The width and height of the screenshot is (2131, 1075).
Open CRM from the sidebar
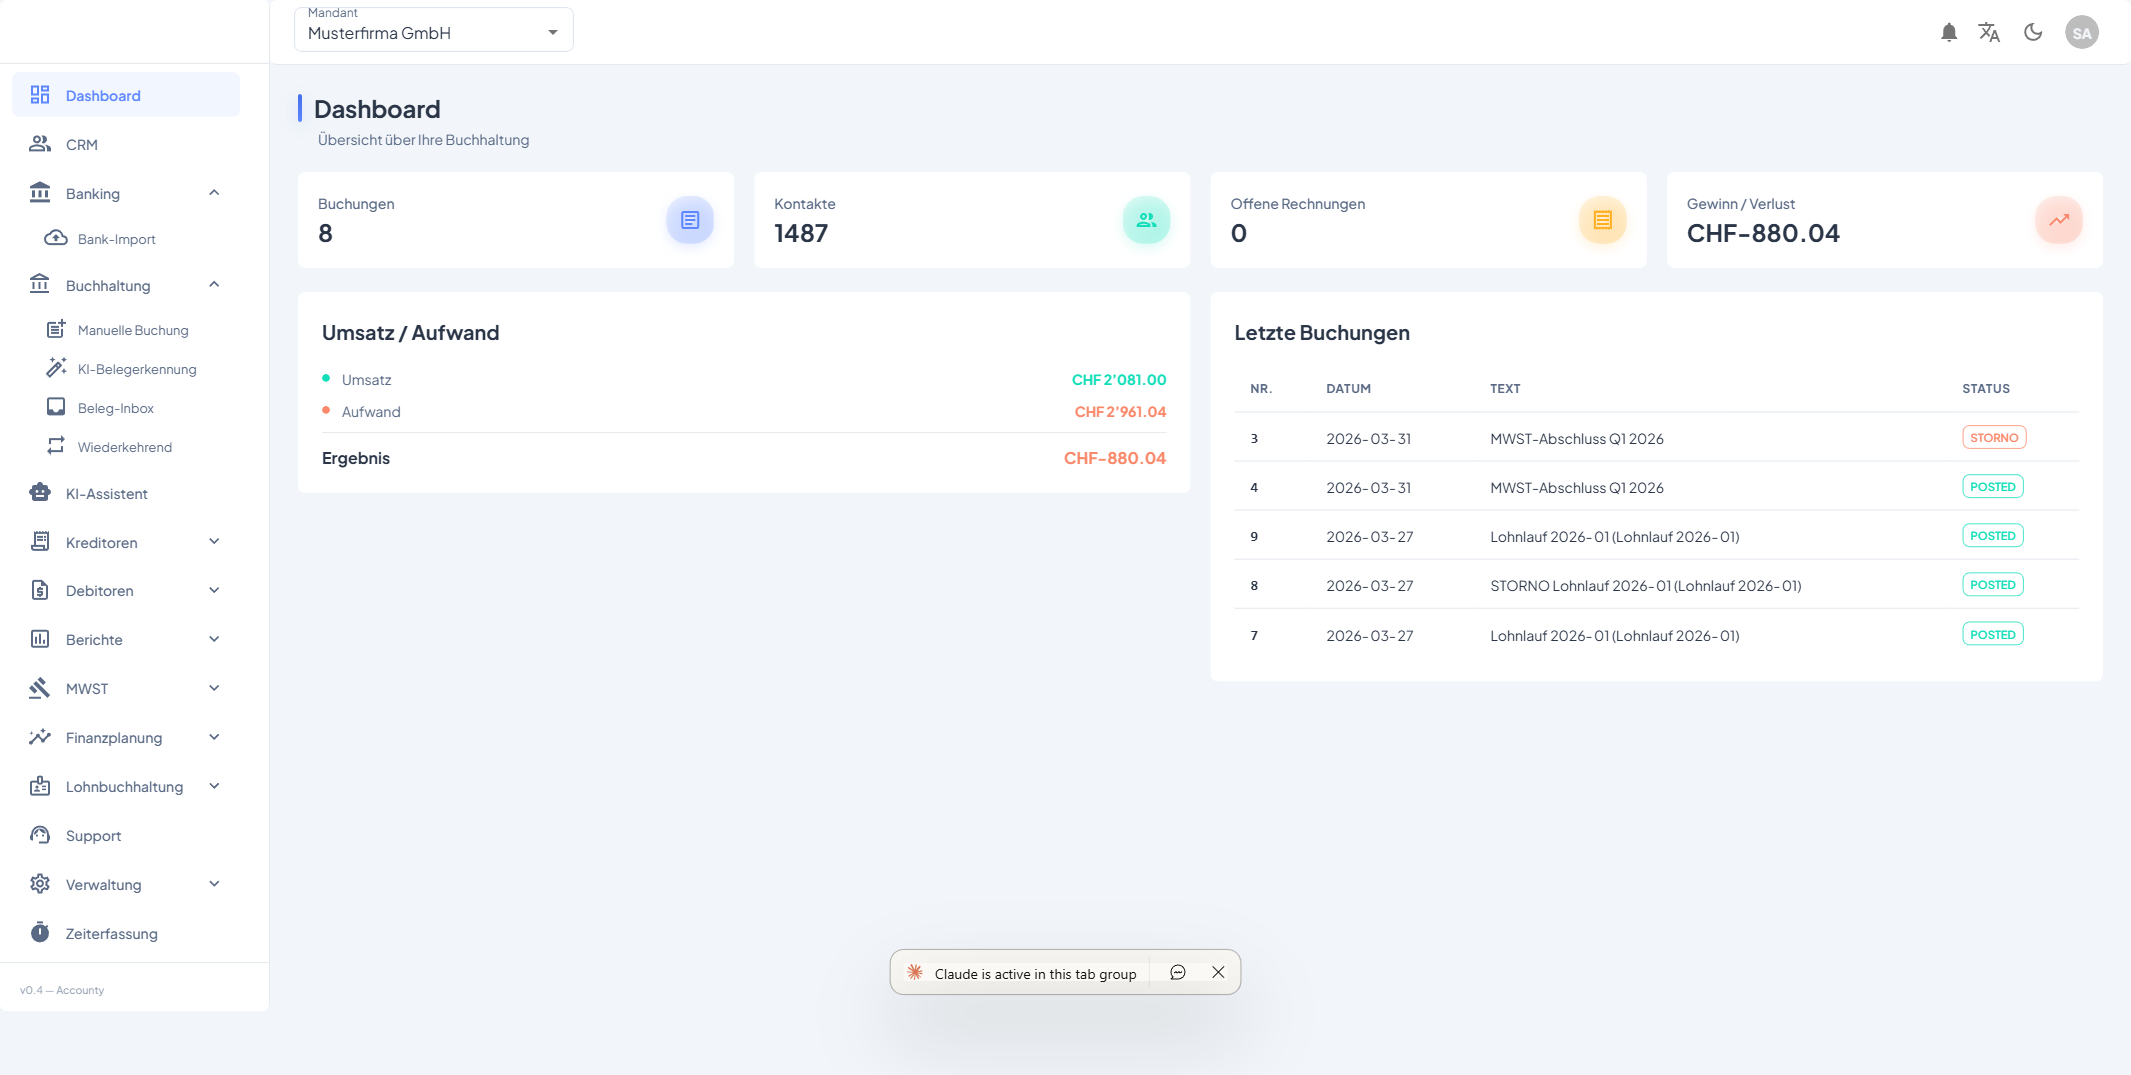[x=82, y=145]
